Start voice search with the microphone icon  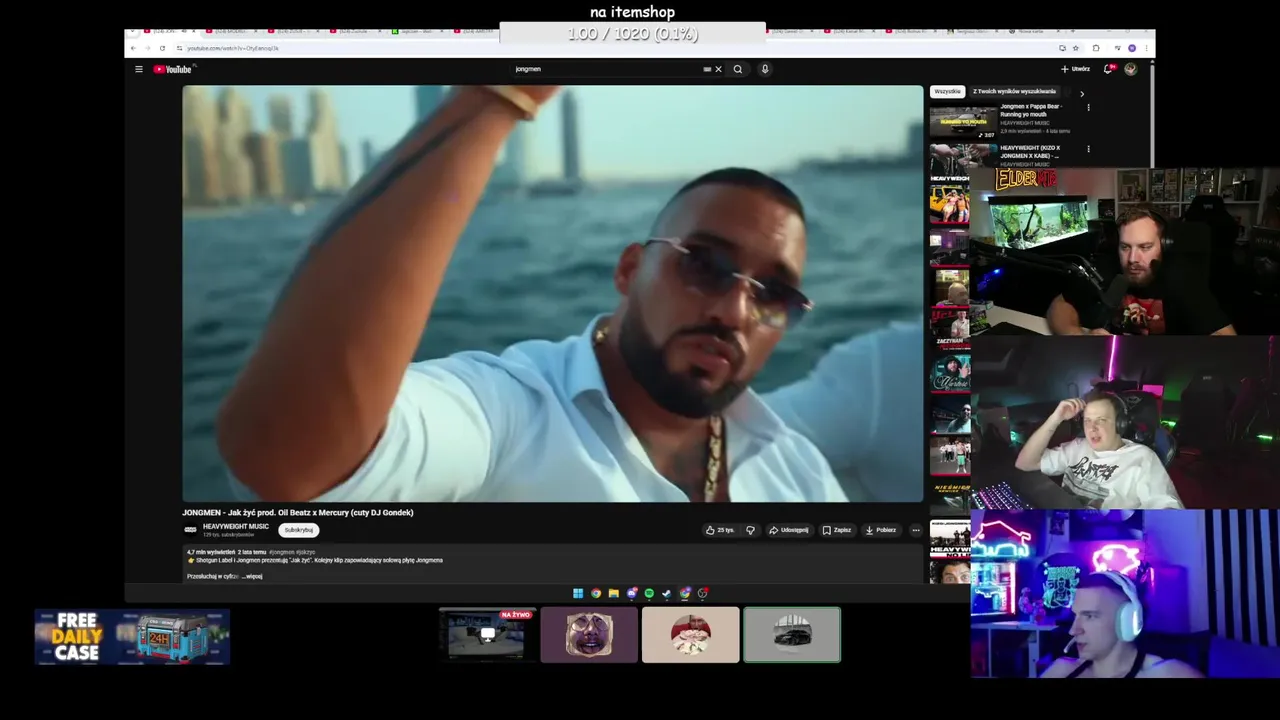pos(765,69)
